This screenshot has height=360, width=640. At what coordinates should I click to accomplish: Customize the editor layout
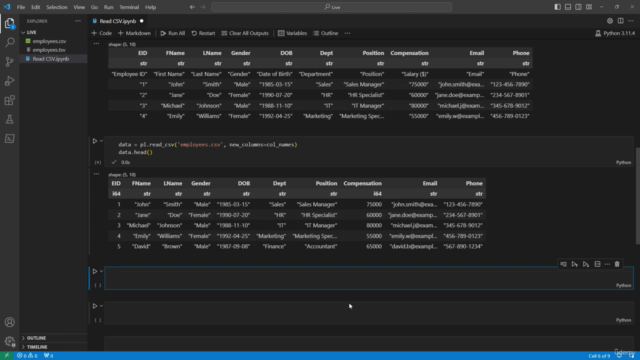[589, 7]
